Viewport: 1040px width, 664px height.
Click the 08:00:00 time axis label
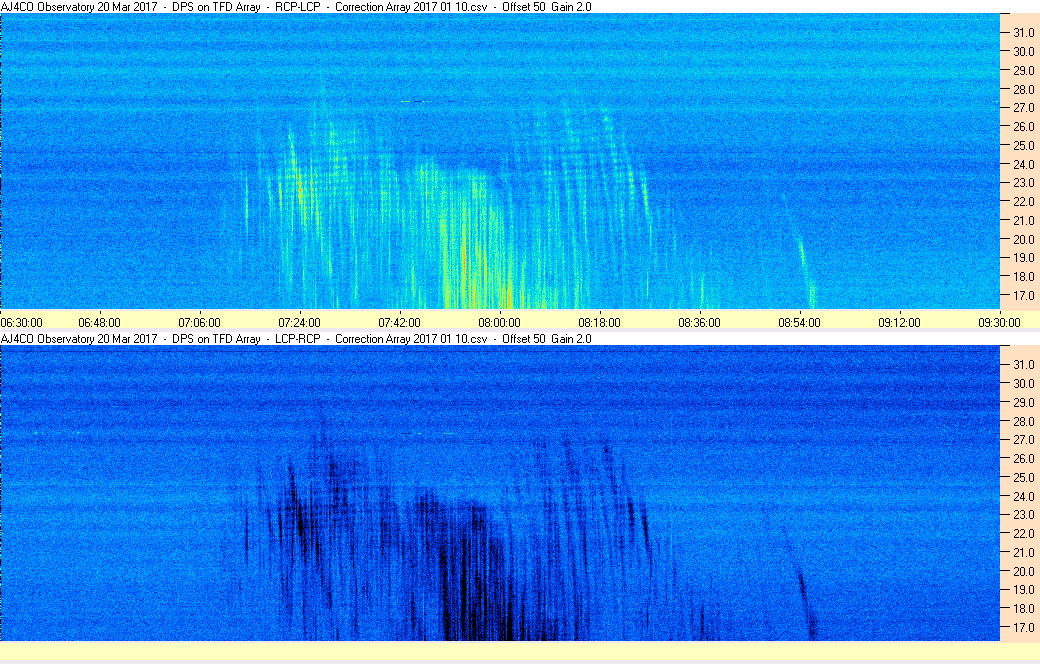(x=499, y=322)
